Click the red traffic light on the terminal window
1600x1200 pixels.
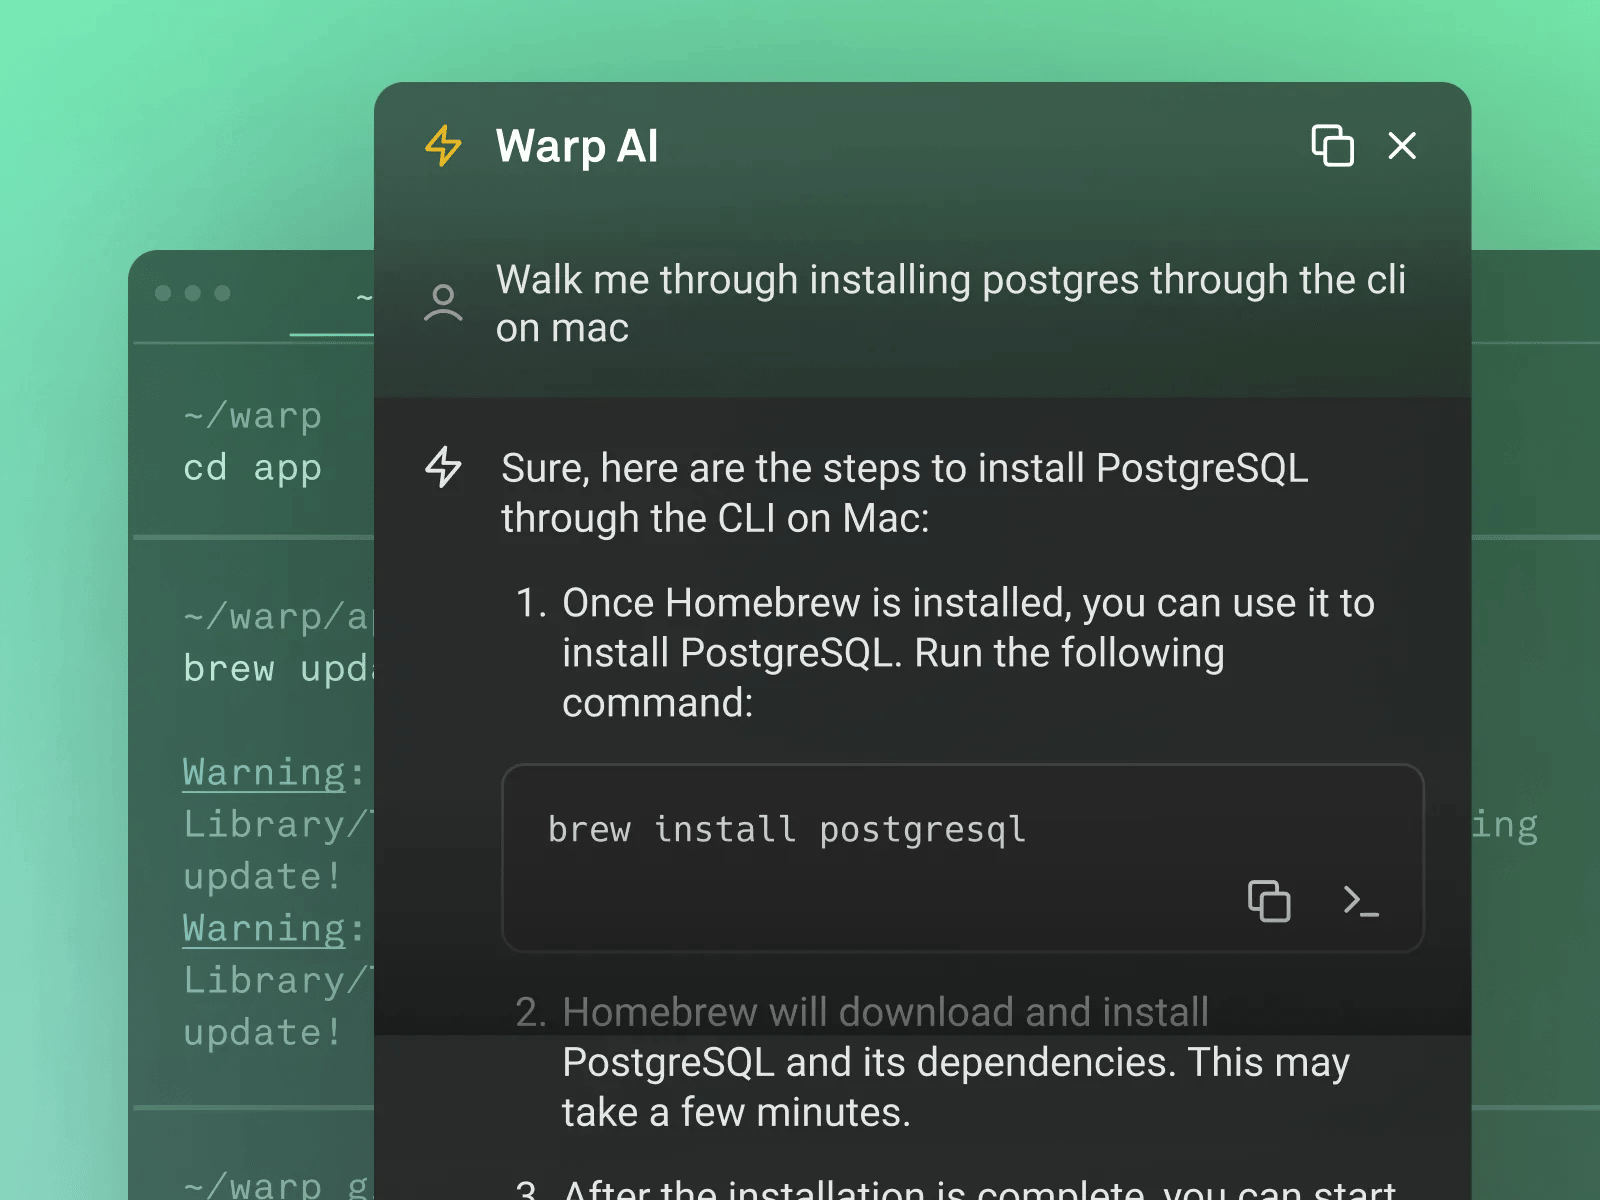point(163,293)
